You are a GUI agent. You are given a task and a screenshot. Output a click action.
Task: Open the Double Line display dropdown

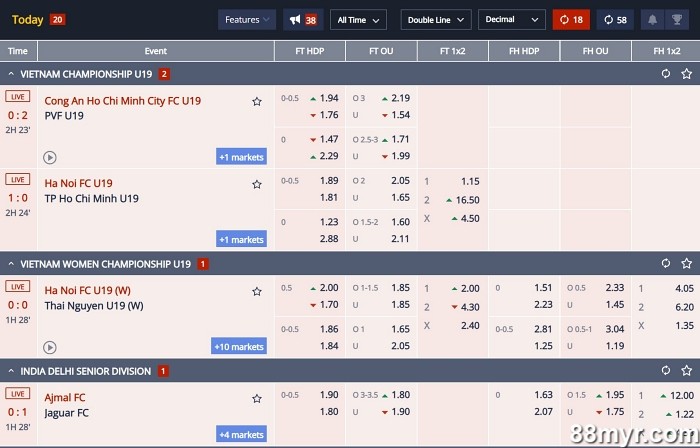click(436, 20)
